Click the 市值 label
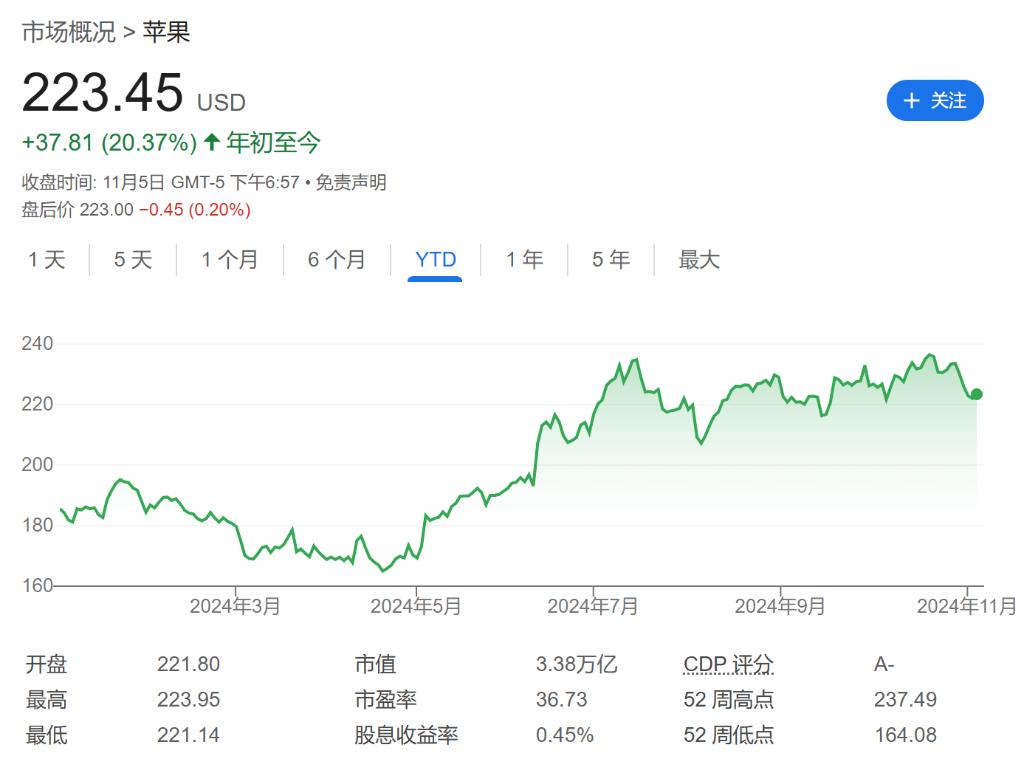The image size is (1024, 769). coord(376,665)
